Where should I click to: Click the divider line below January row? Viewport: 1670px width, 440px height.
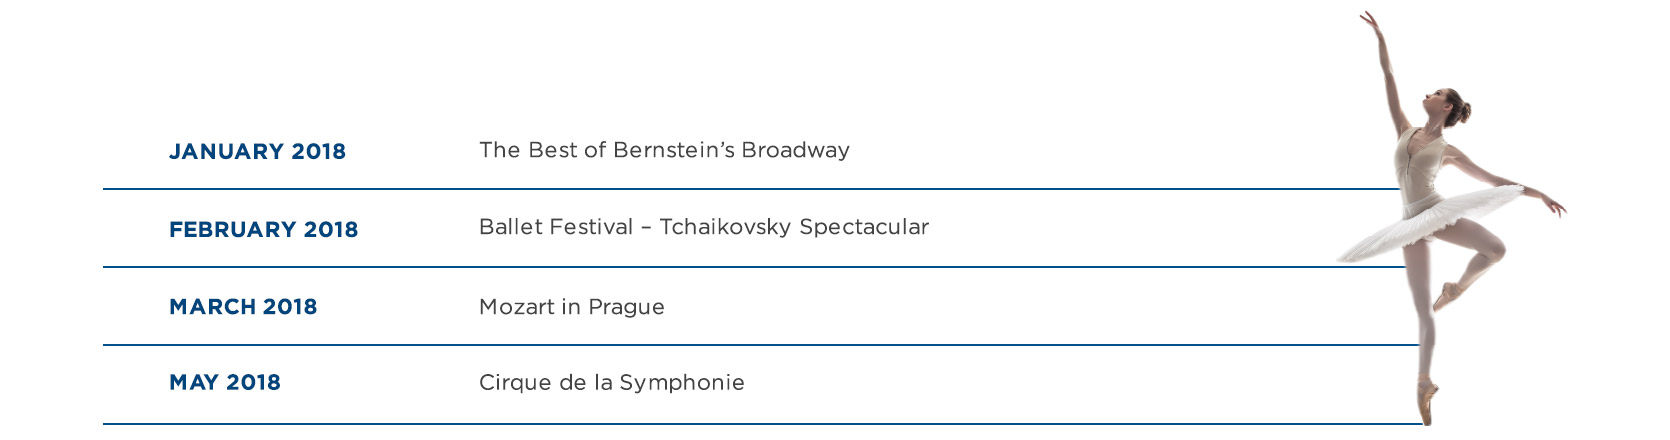750,189
